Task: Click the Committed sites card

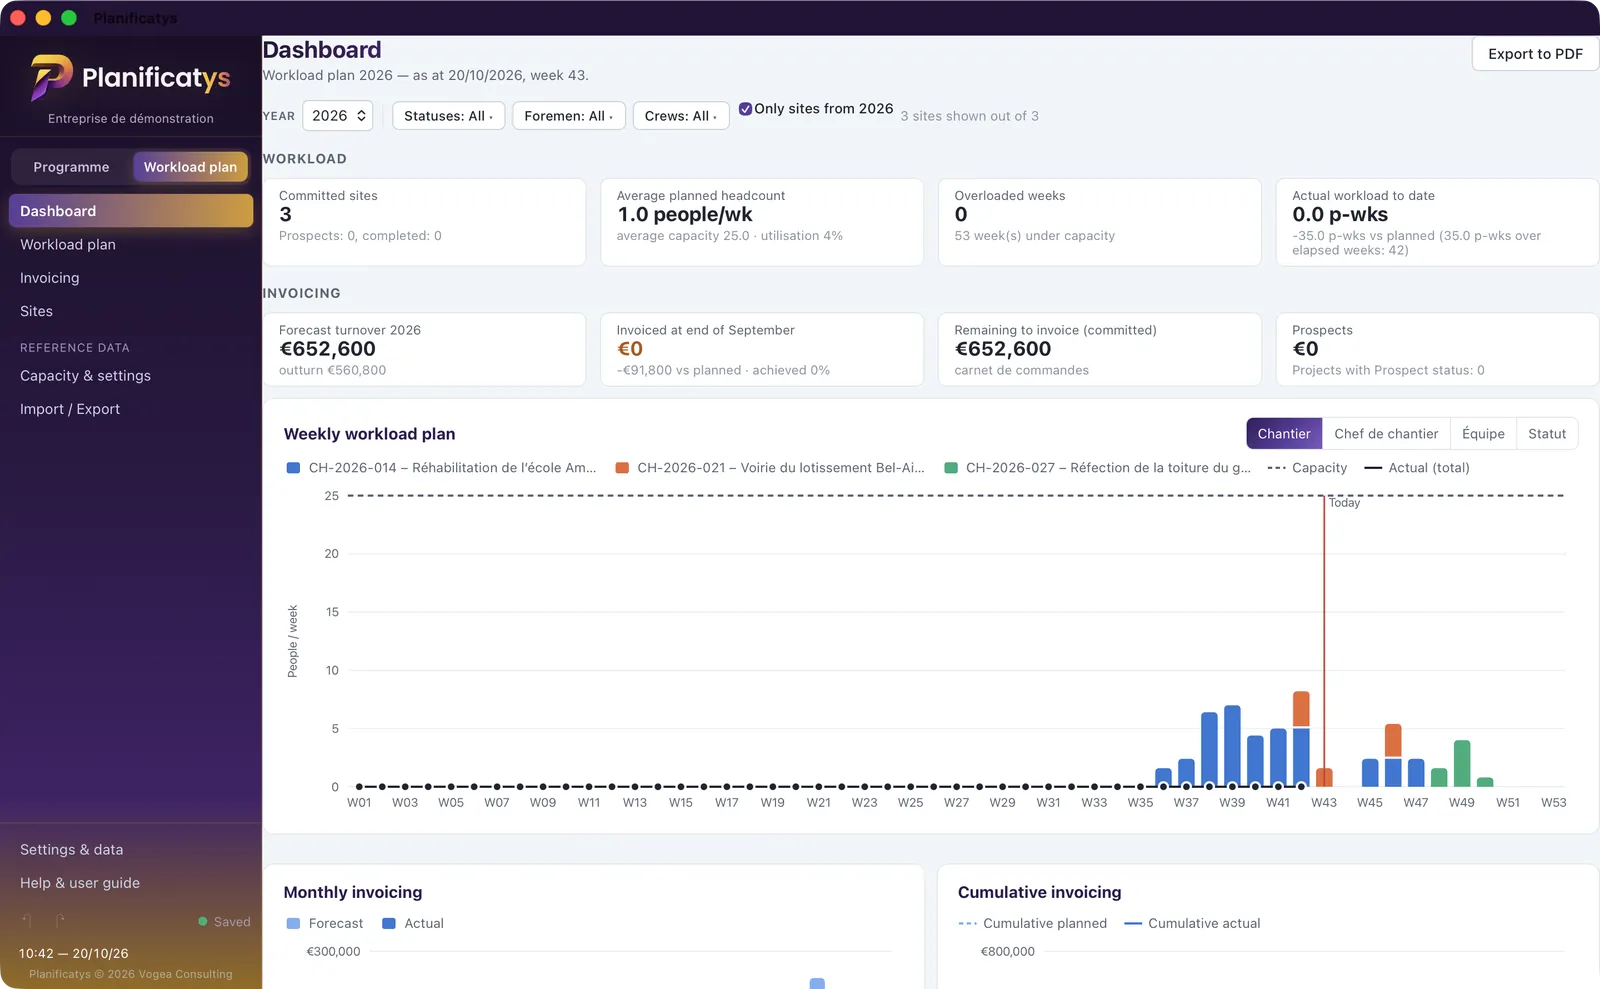Action: [x=424, y=222]
